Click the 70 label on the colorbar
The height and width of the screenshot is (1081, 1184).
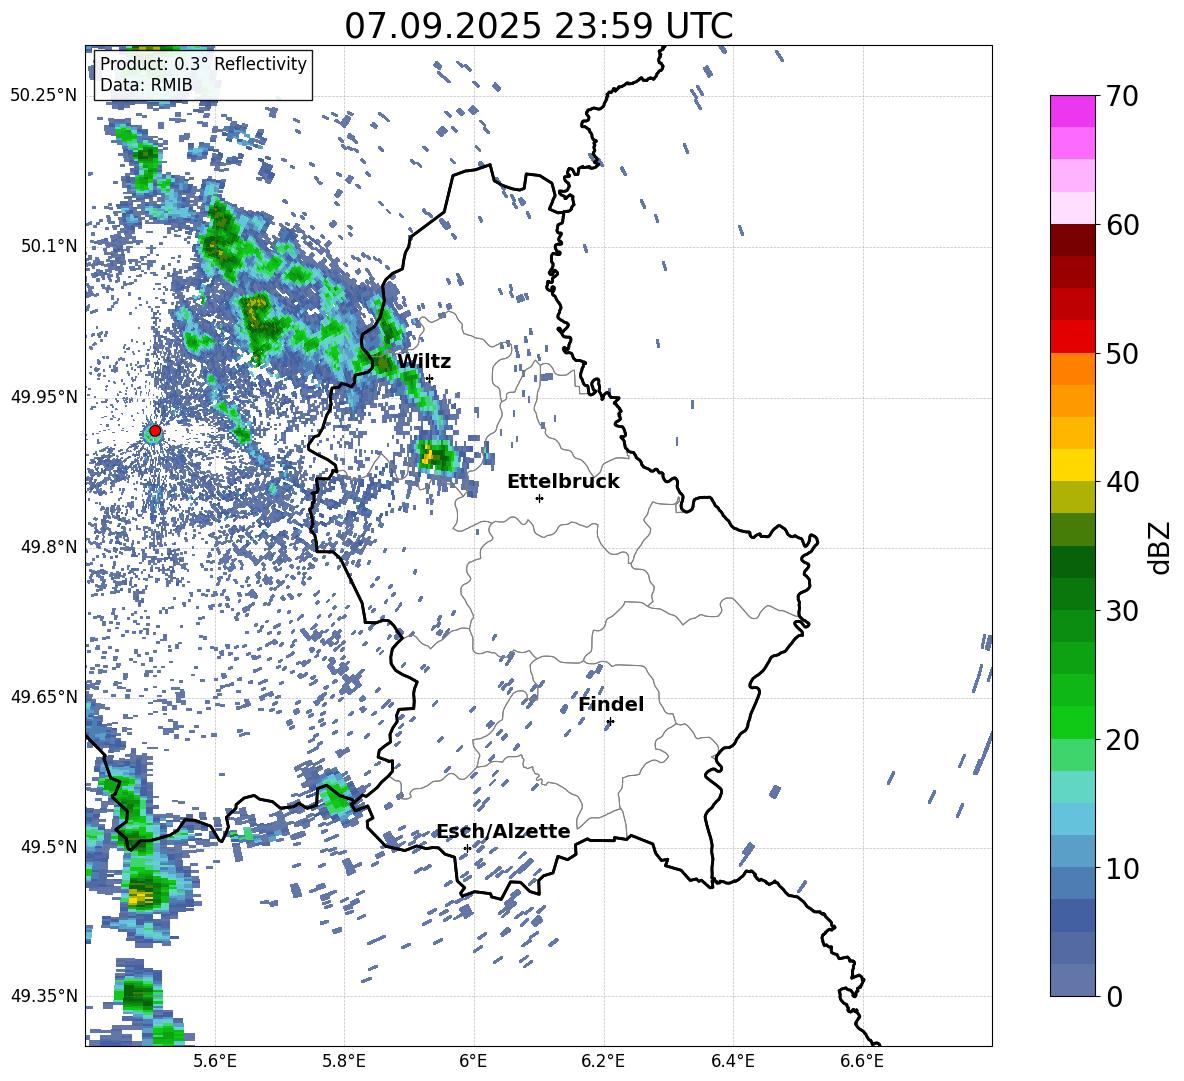coord(1122,97)
